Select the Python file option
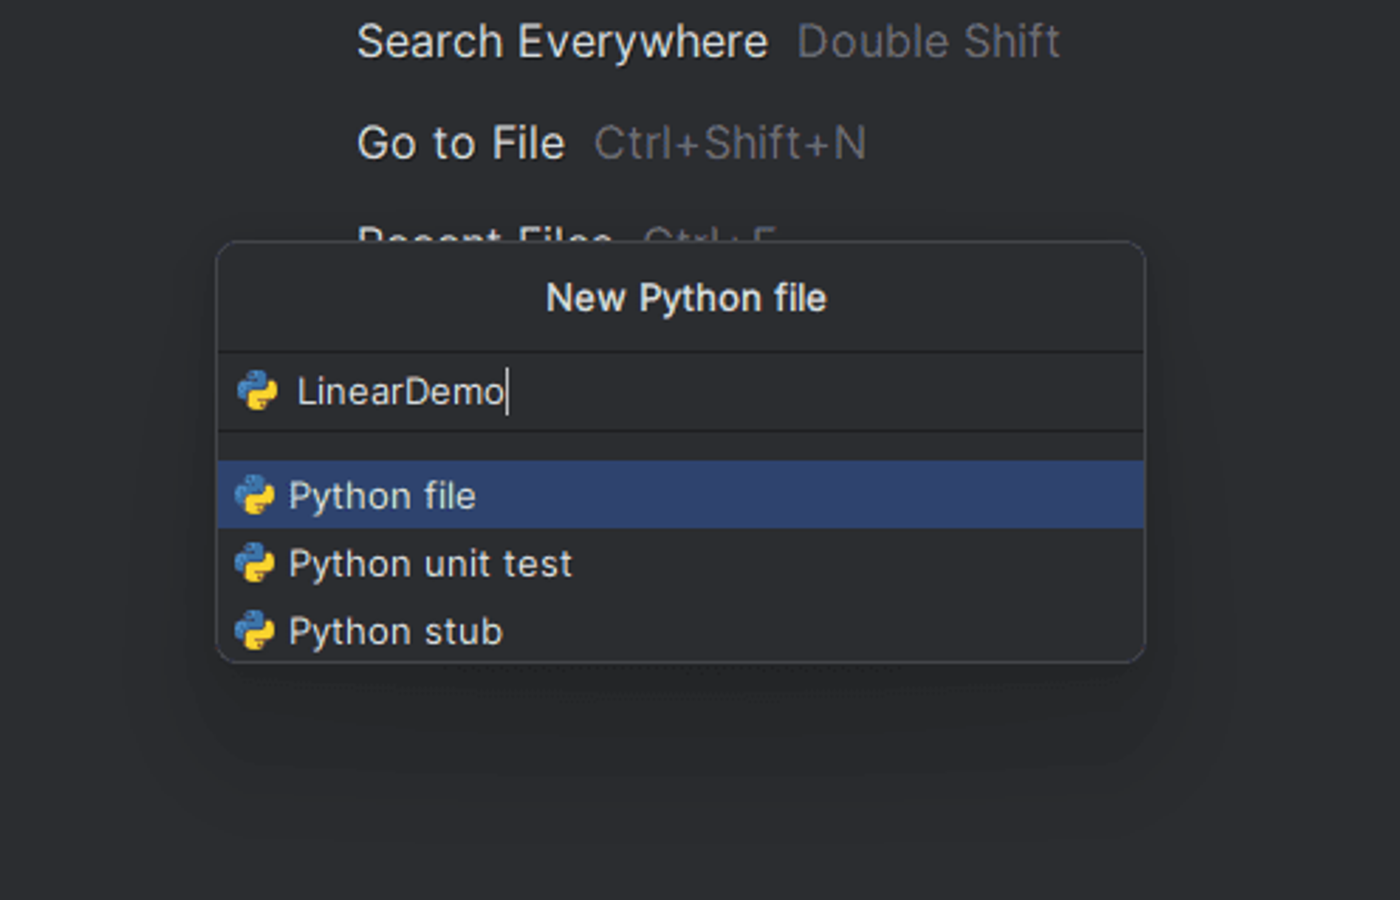Screen dimensions: 1400x900 pyautogui.click(x=680, y=495)
